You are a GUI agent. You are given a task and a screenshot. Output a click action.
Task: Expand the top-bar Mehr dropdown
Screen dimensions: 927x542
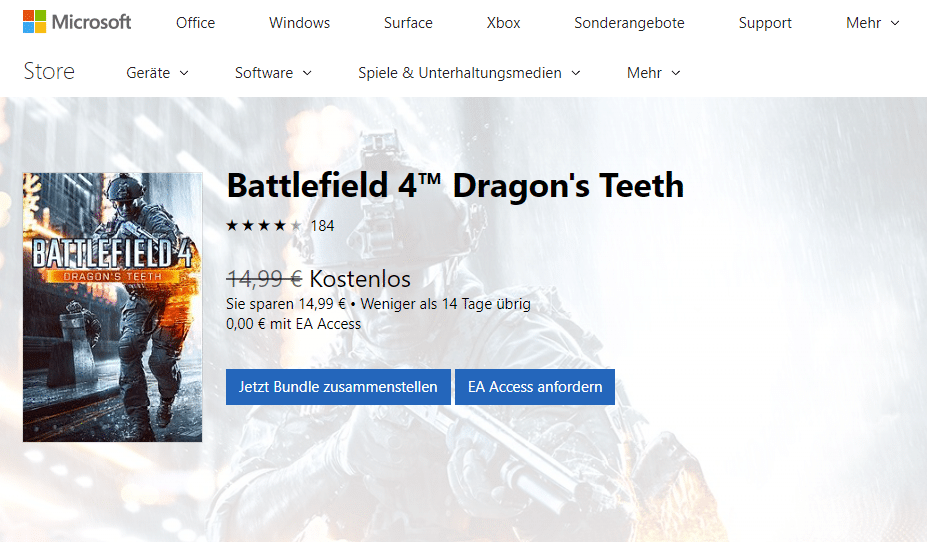click(872, 23)
